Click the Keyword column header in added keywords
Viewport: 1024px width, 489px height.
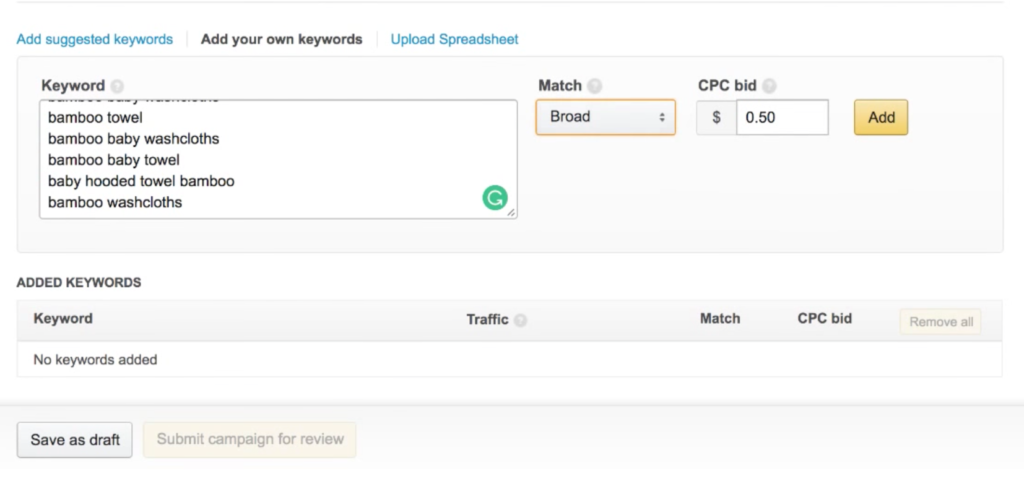coord(63,318)
